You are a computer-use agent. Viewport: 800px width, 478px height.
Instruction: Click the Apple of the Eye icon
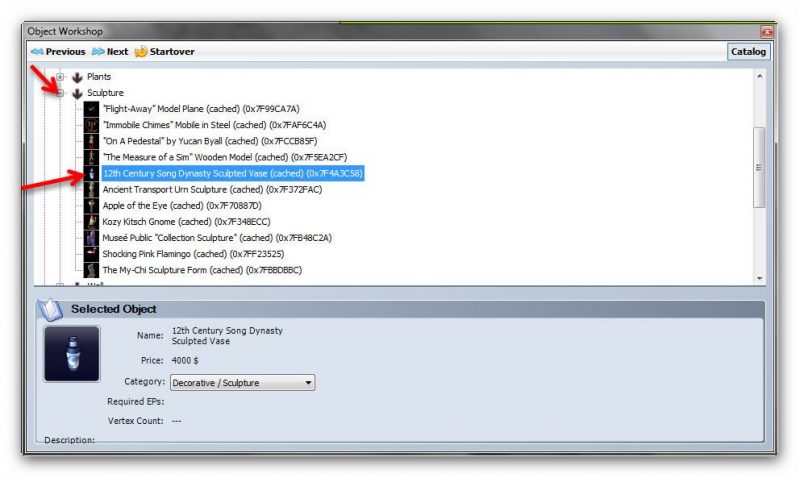click(92, 205)
